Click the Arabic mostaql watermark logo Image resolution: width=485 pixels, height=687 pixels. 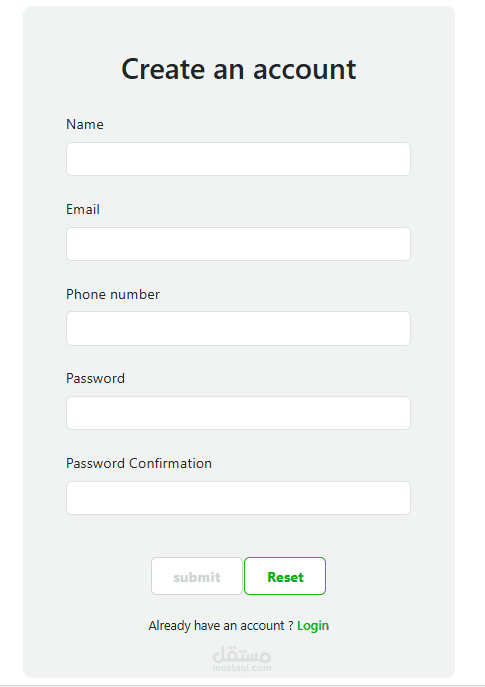coord(242,655)
